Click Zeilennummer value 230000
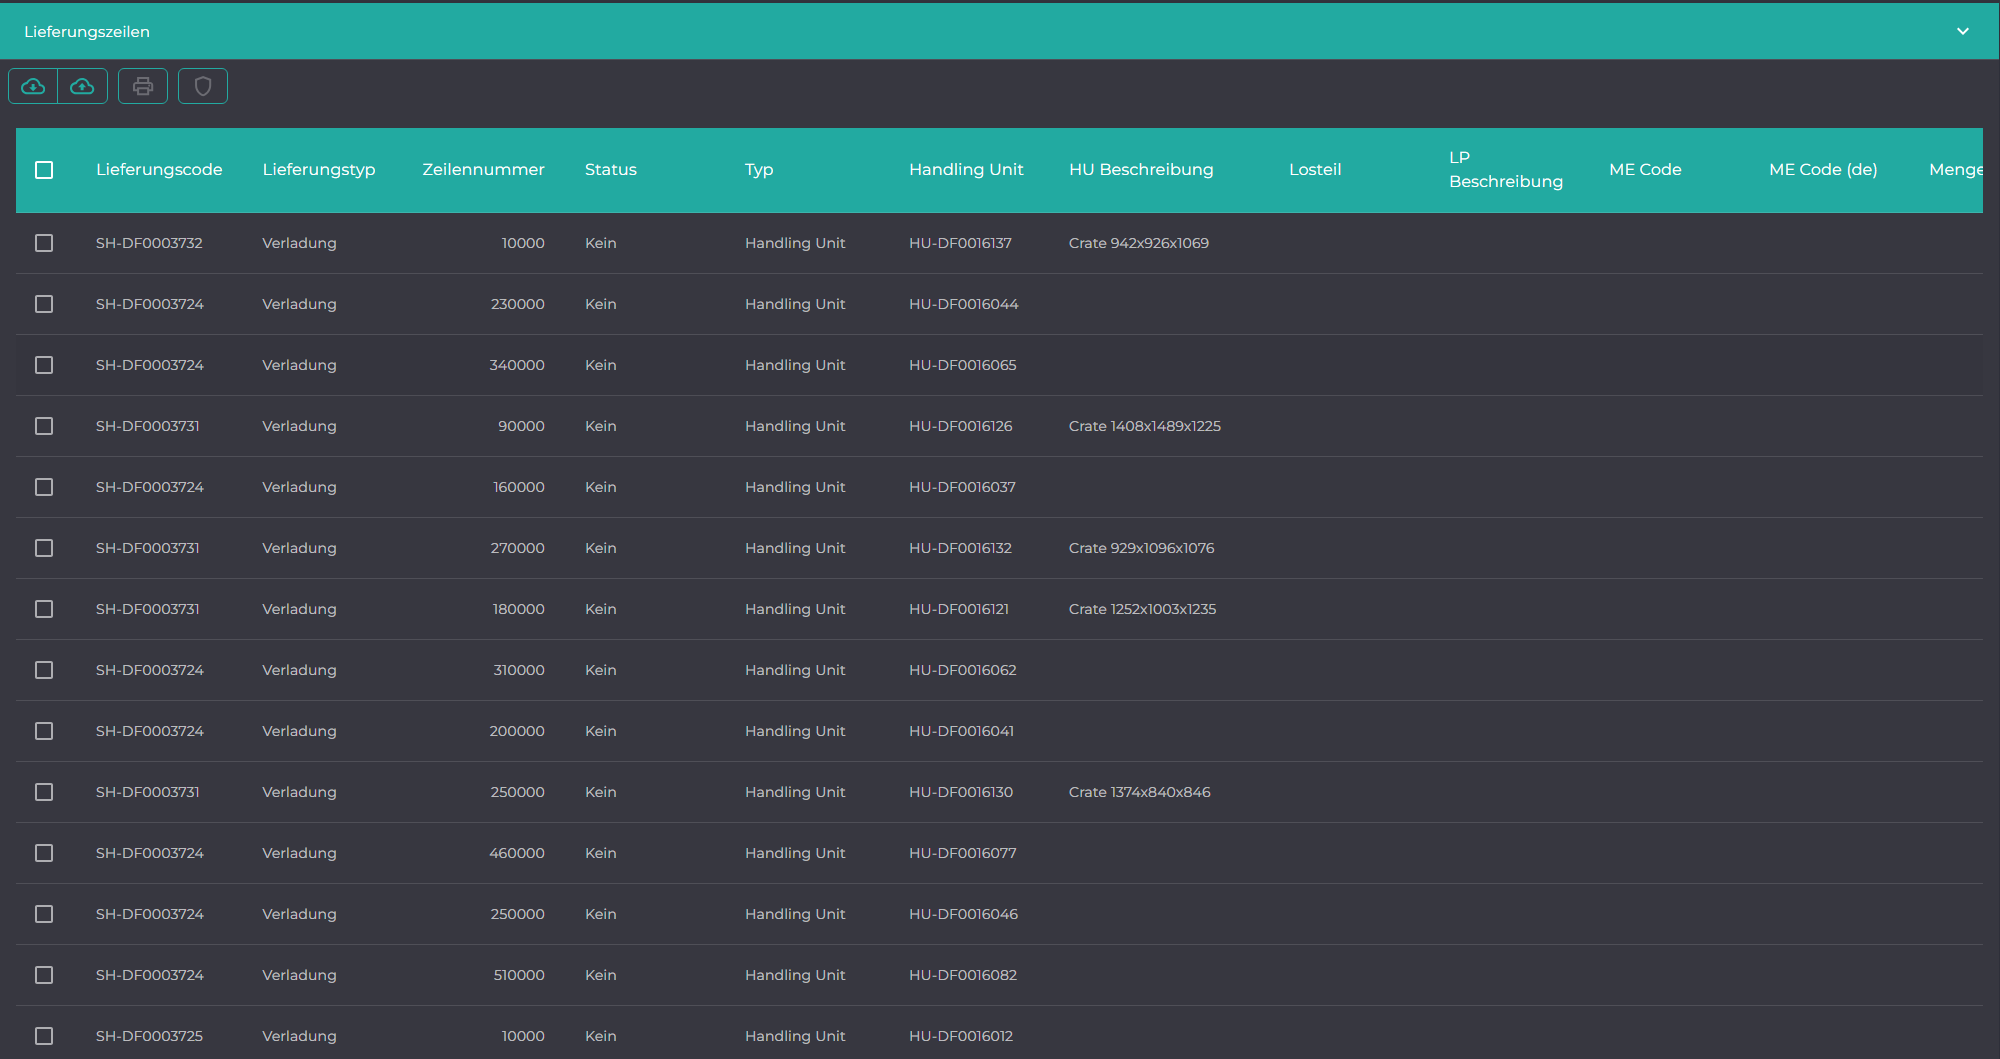The image size is (2000, 1059). 517,304
